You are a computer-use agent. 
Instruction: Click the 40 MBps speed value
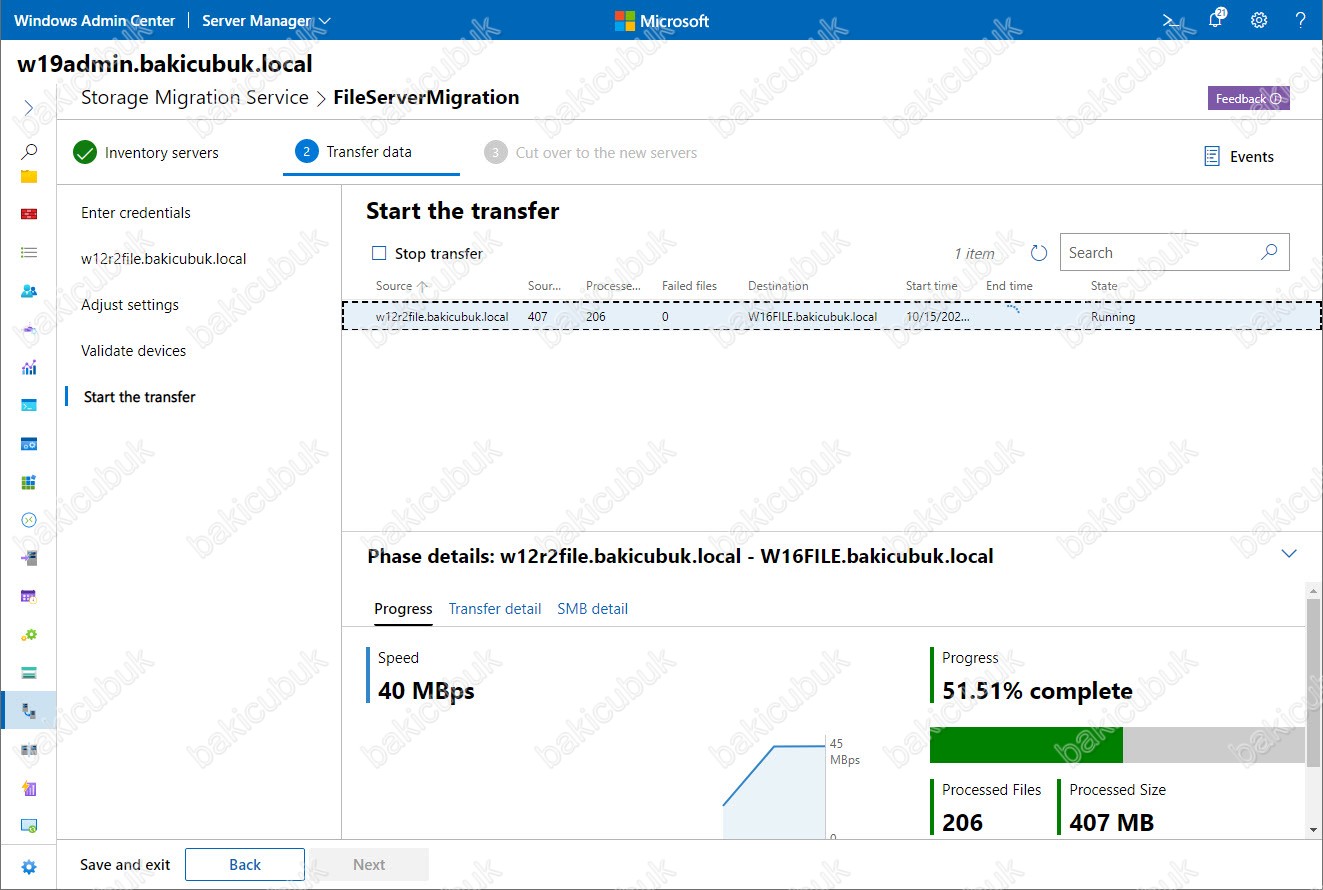[x=426, y=691]
